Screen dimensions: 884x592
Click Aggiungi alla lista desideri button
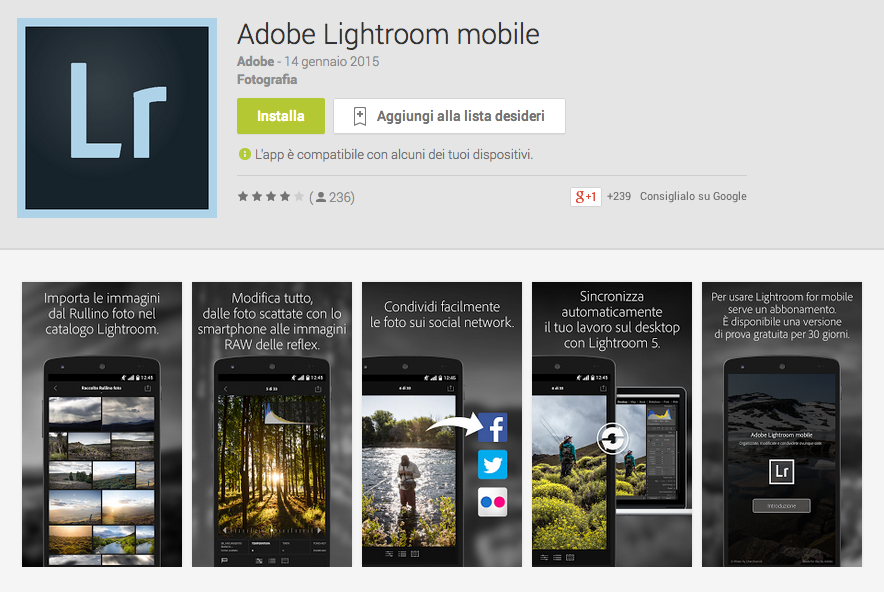[x=449, y=116]
